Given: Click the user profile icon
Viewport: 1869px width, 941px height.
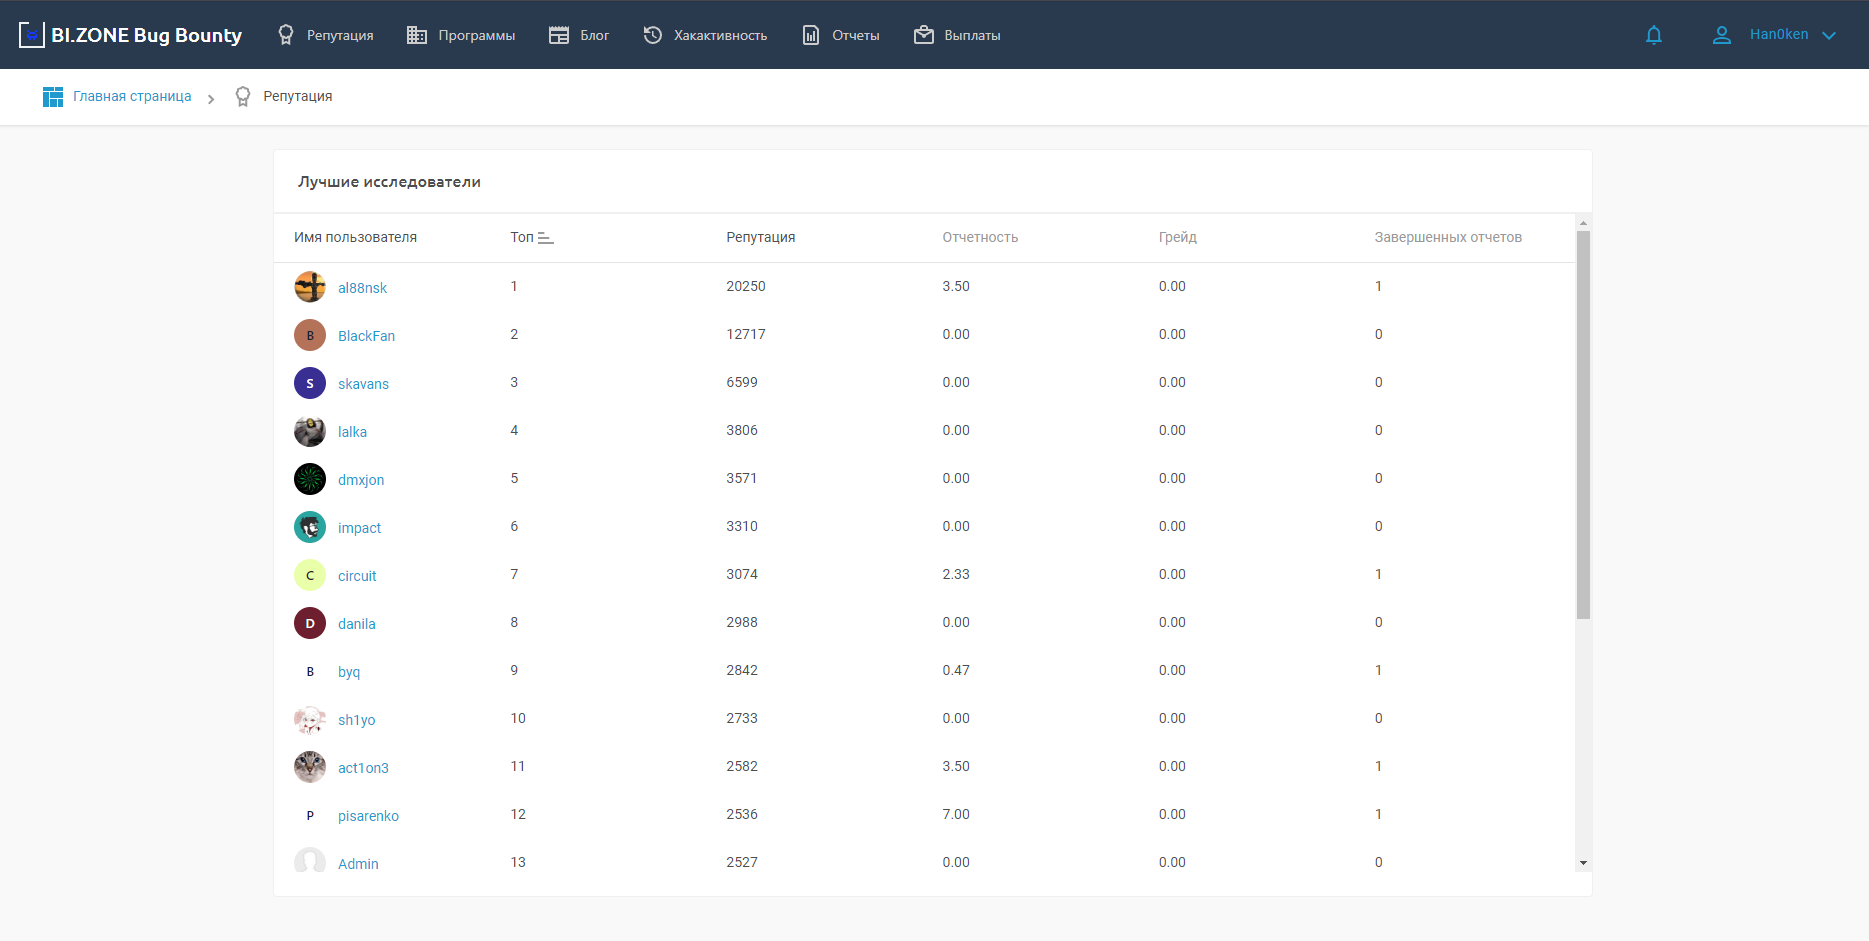Looking at the screenshot, I should click(x=1721, y=35).
